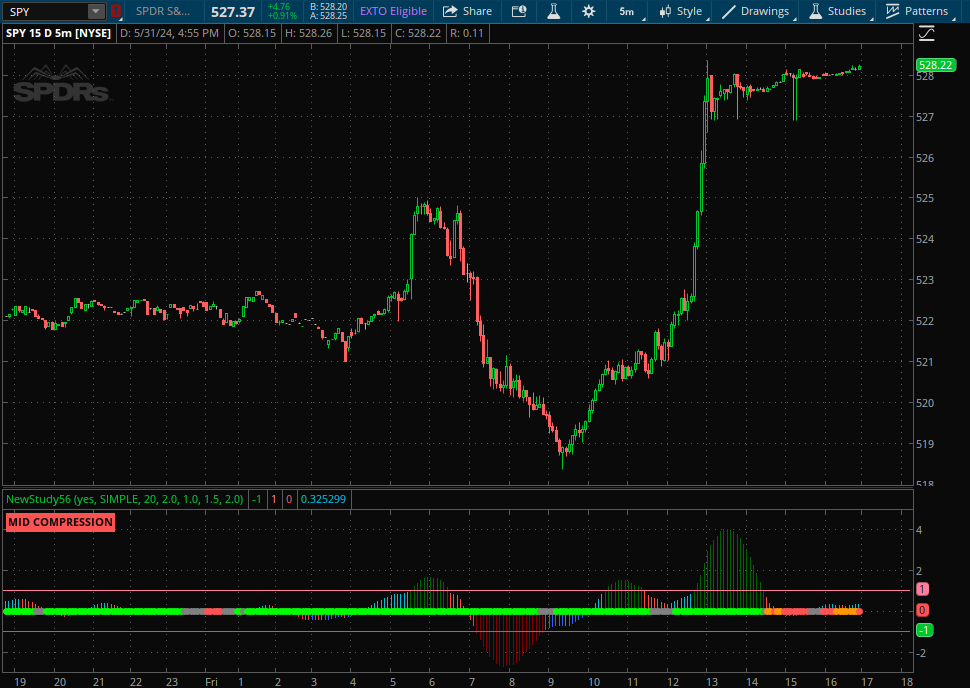This screenshot has width=970, height=688.
Task: Click the account card icon next to Share
Action: (518, 11)
